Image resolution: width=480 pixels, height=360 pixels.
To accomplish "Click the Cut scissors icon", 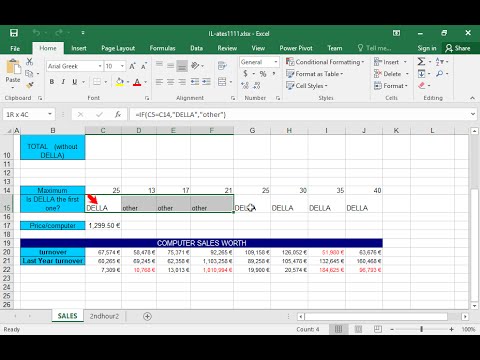I will pos(30,61).
